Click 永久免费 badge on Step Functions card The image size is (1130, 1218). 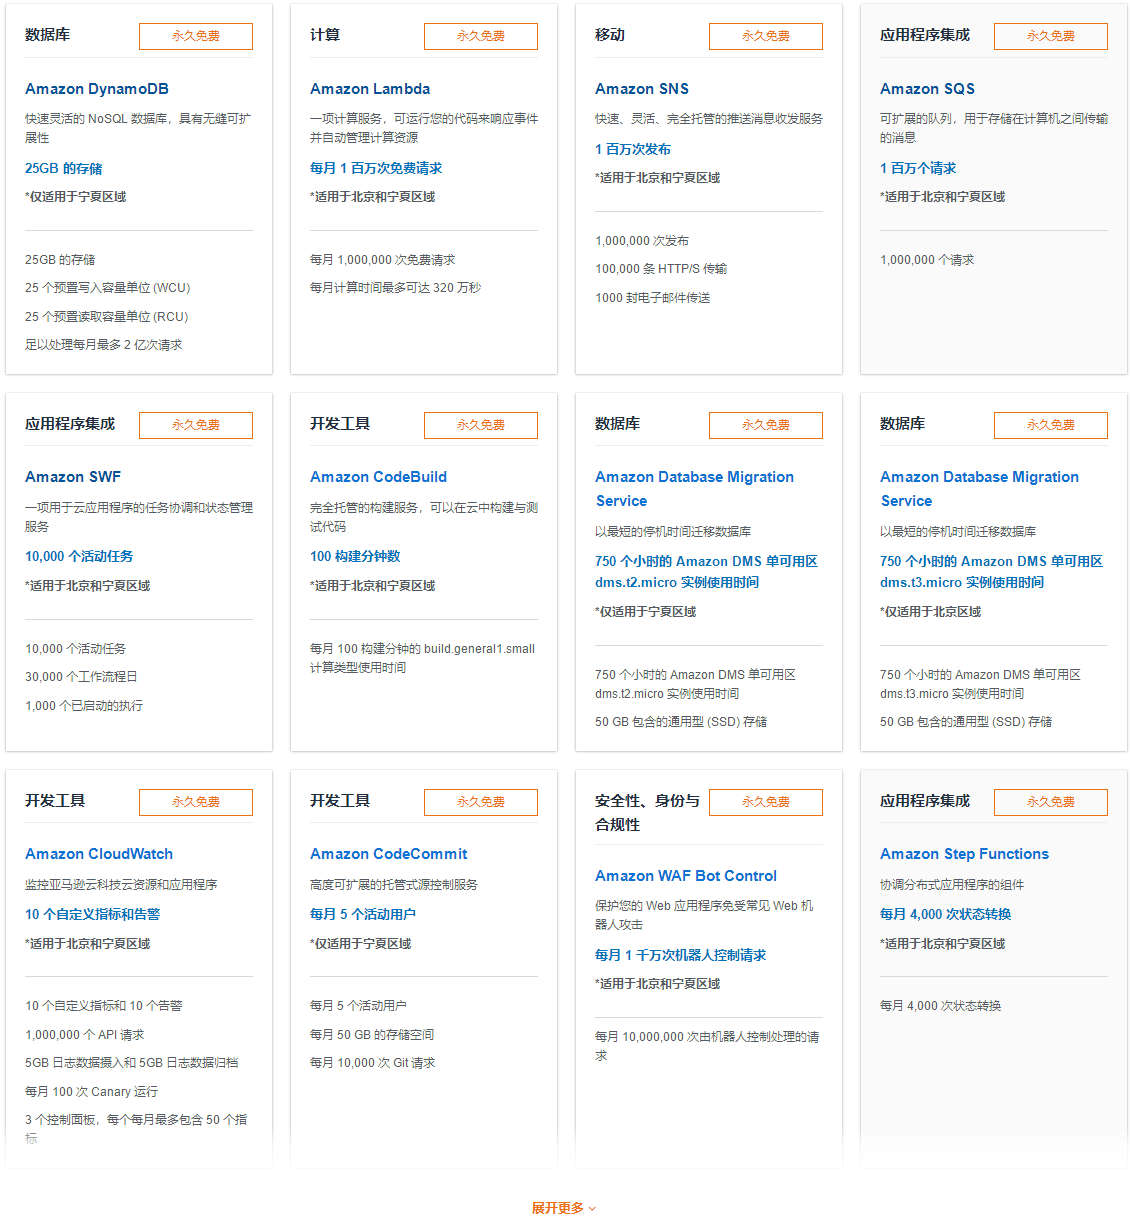[x=1051, y=802]
